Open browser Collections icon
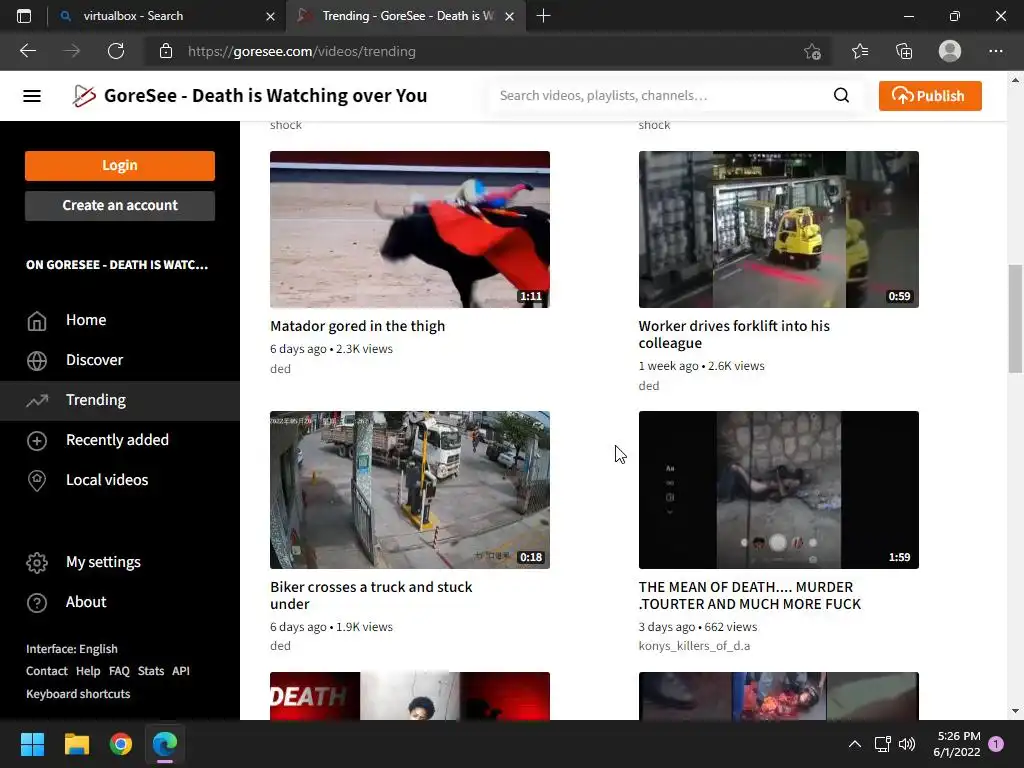This screenshot has width=1024, height=768. click(904, 51)
